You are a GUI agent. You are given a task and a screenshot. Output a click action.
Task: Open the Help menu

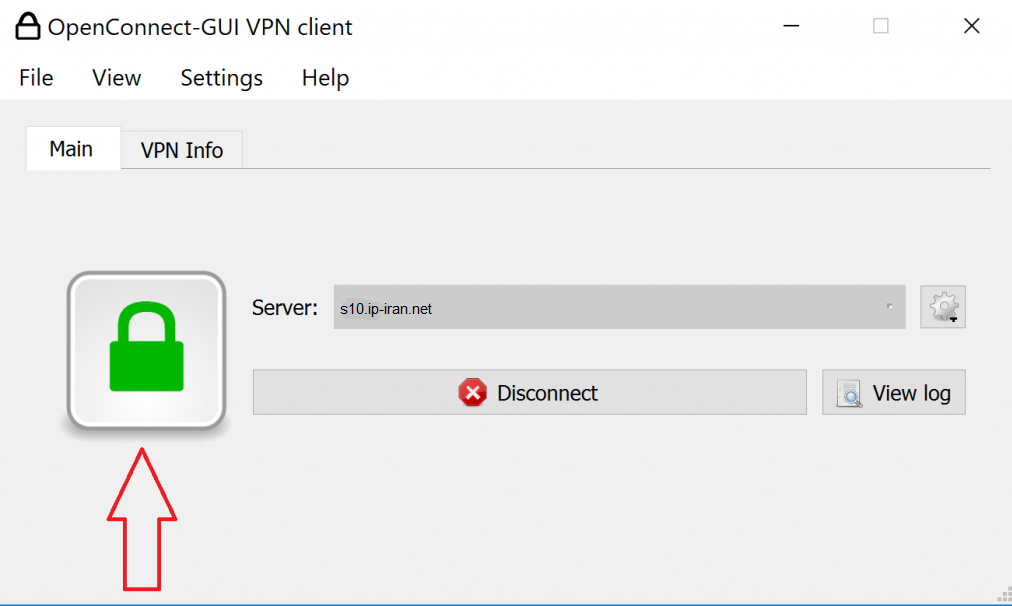tap(325, 78)
